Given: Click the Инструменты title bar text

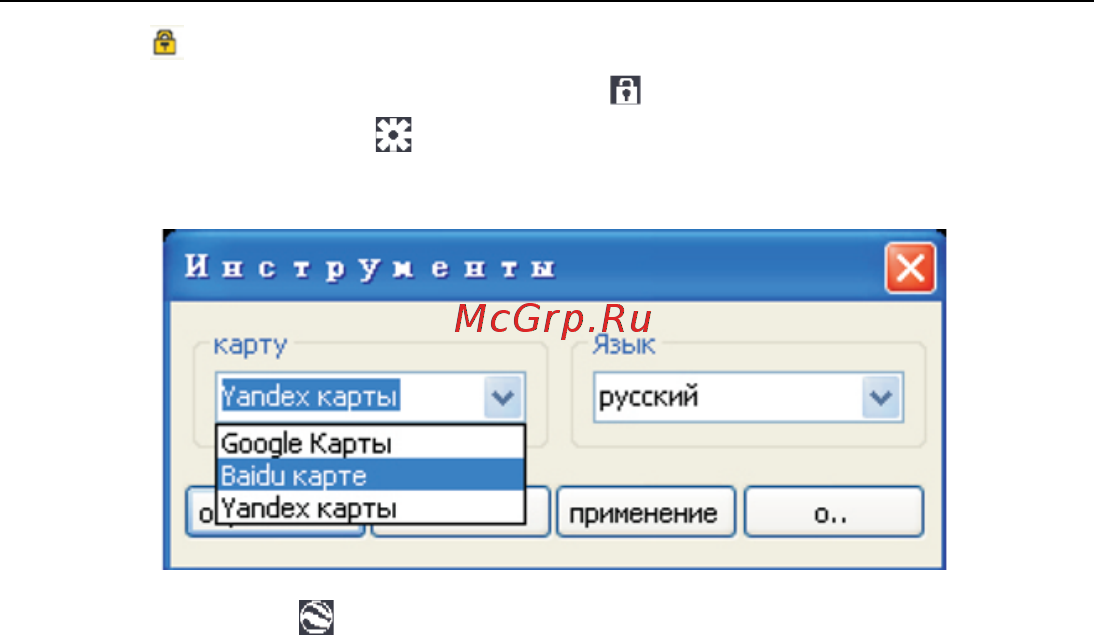Looking at the screenshot, I should (370, 267).
